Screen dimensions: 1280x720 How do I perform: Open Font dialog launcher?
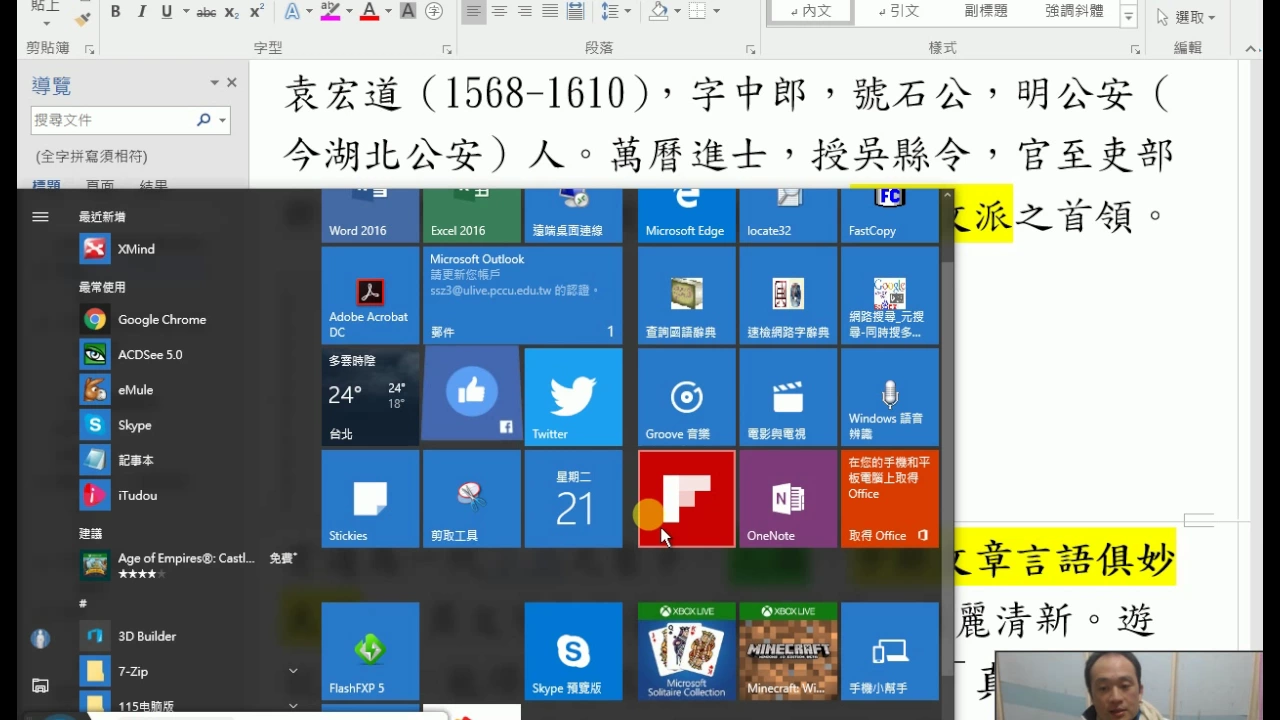click(x=447, y=49)
